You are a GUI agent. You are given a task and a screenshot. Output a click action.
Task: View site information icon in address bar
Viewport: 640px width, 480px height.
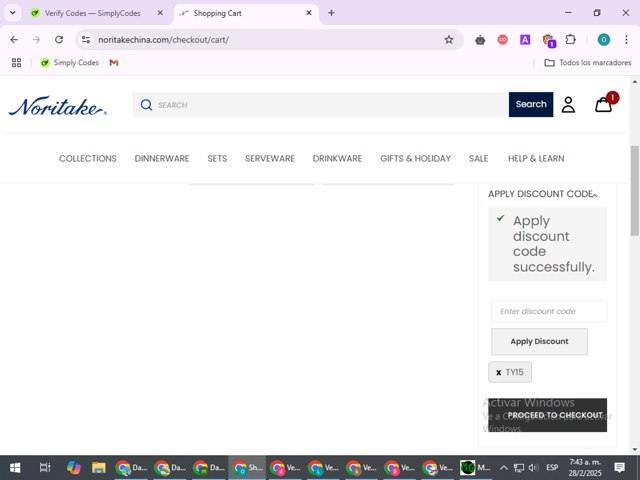(x=86, y=40)
